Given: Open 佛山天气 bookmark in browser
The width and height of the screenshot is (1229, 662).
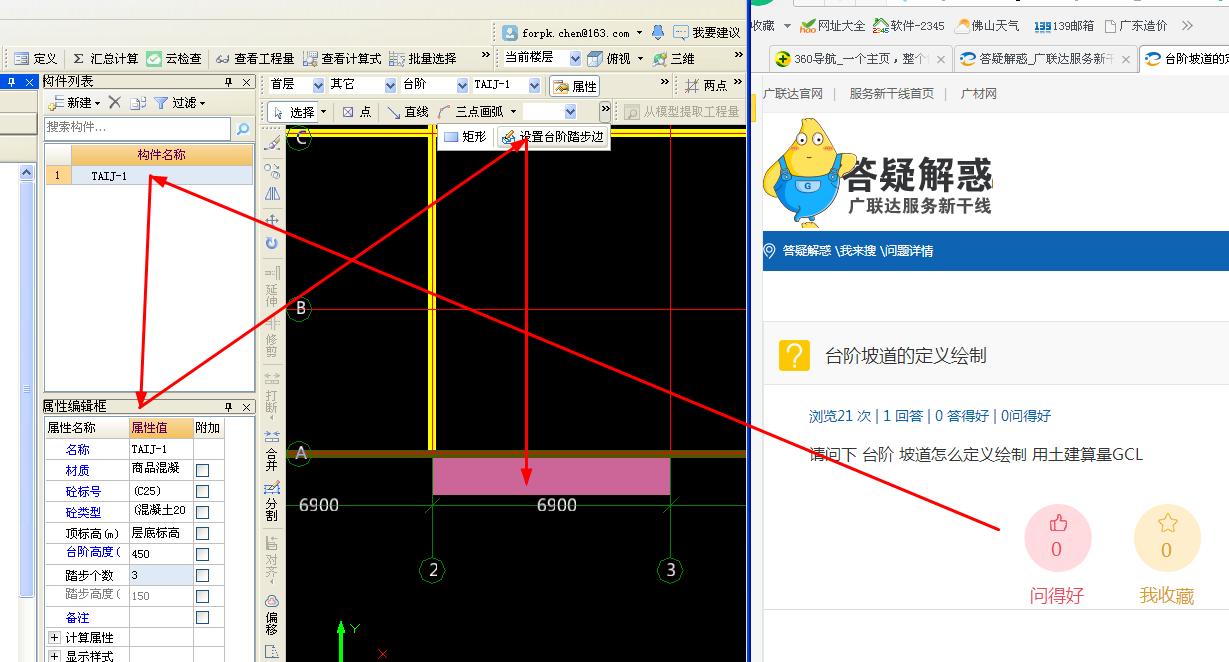Looking at the screenshot, I should (x=988, y=26).
